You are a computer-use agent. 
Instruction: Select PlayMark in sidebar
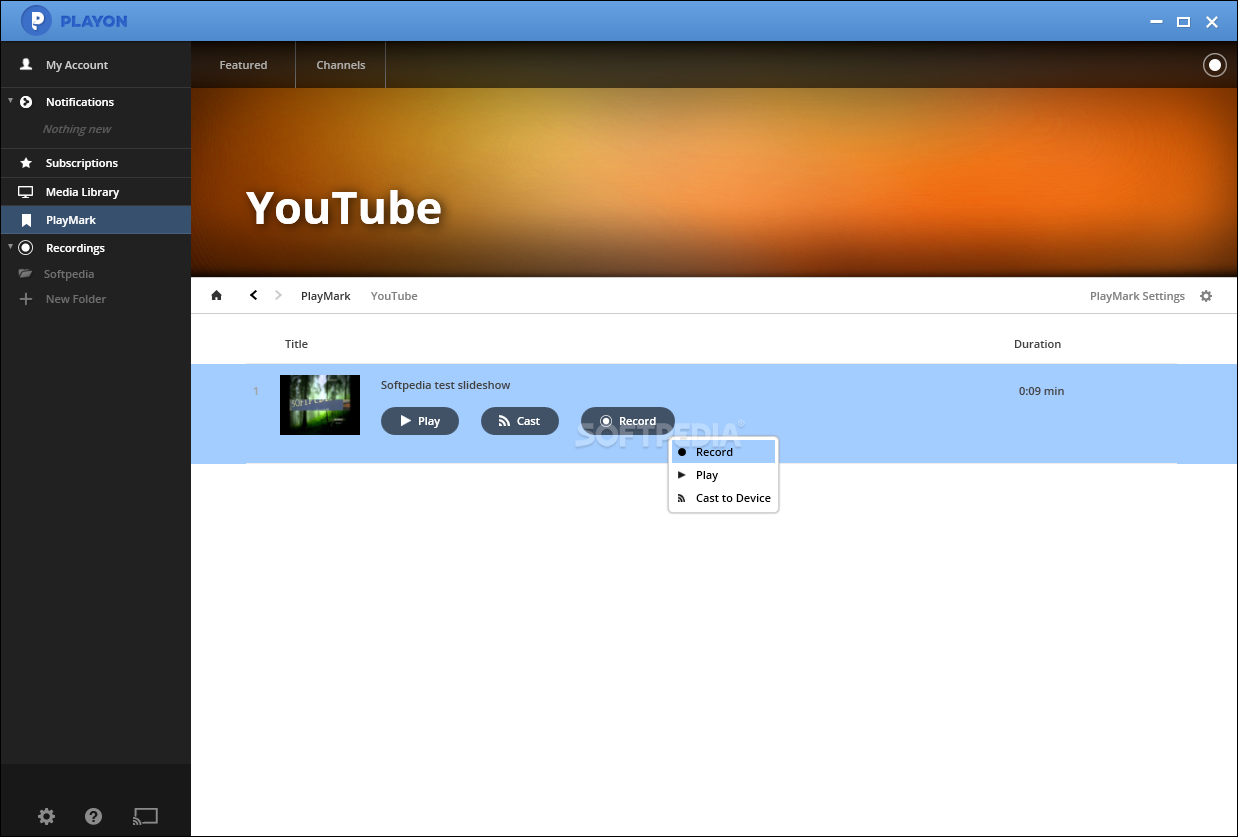[x=95, y=220]
